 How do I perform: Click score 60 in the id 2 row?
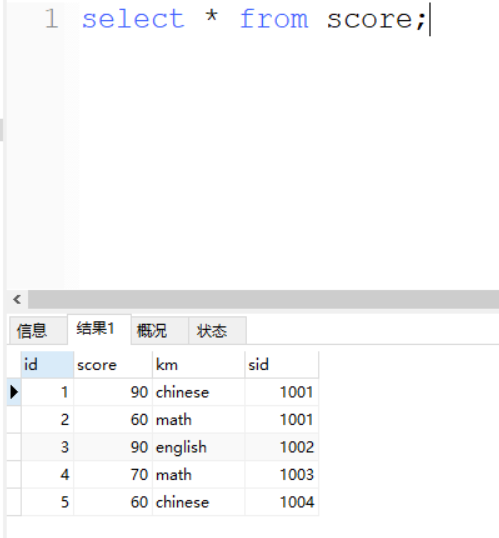click(113, 420)
